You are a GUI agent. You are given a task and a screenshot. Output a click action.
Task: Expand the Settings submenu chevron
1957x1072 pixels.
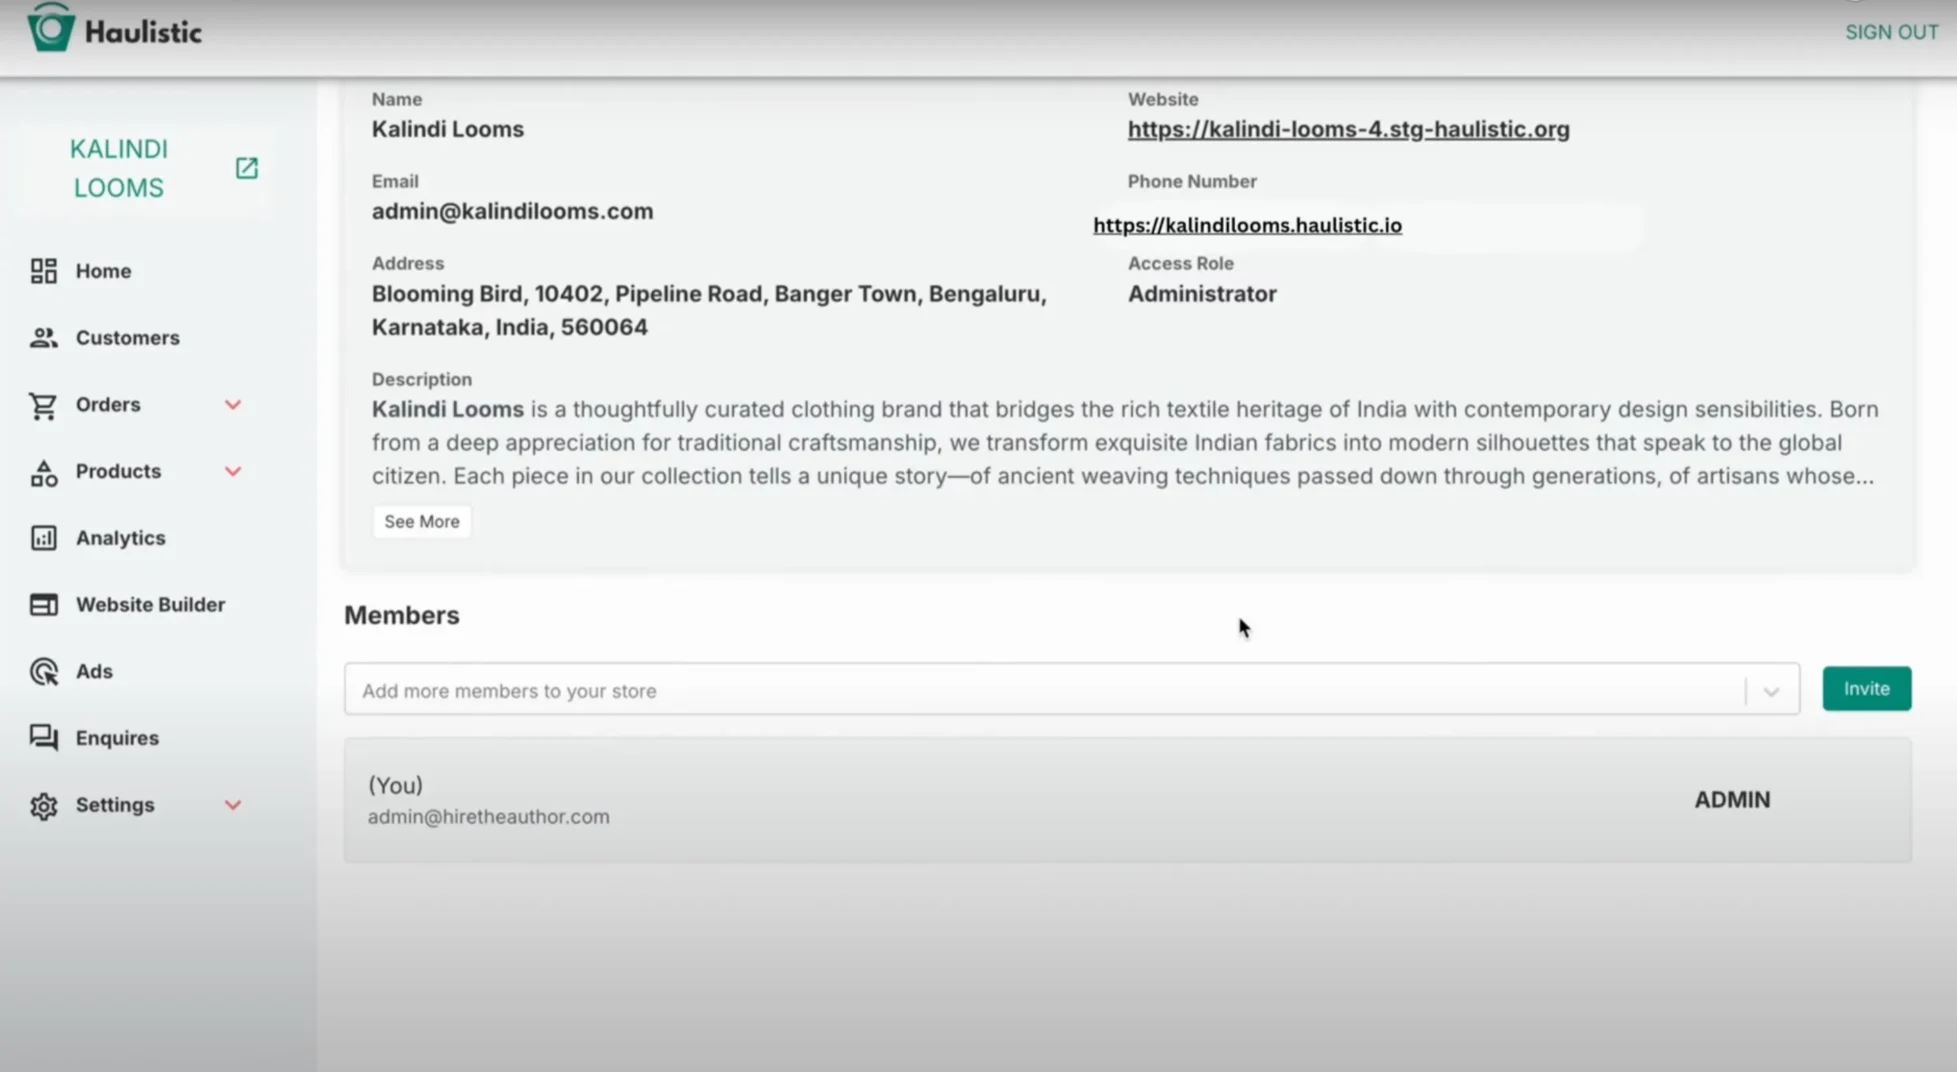pos(233,805)
